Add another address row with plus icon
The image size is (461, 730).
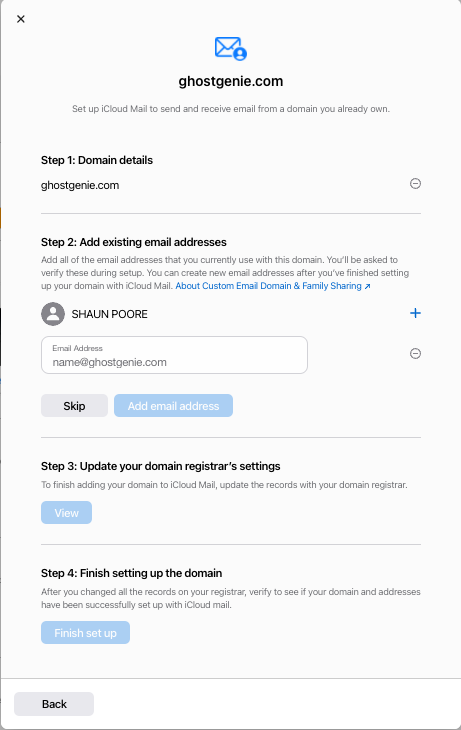415,313
